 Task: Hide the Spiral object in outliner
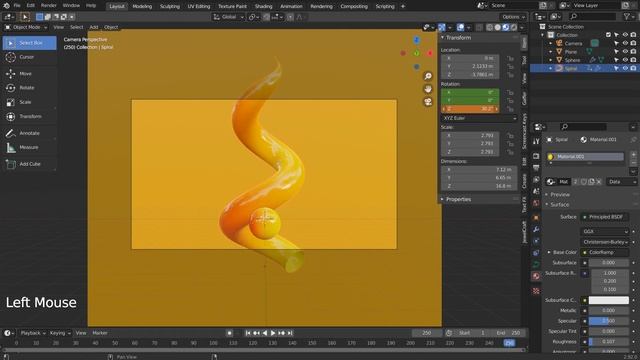pos(625,69)
